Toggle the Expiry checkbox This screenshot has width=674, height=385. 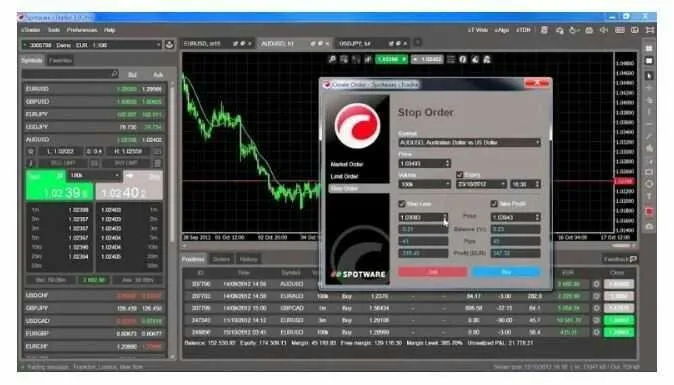459,174
